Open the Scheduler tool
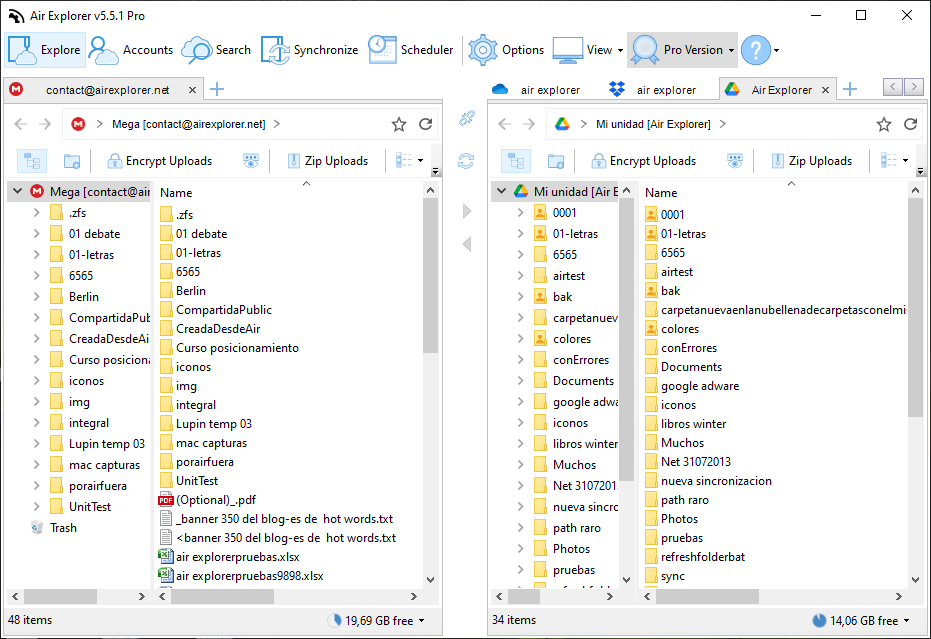The width and height of the screenshot is (931, 639). coord(410,50)
